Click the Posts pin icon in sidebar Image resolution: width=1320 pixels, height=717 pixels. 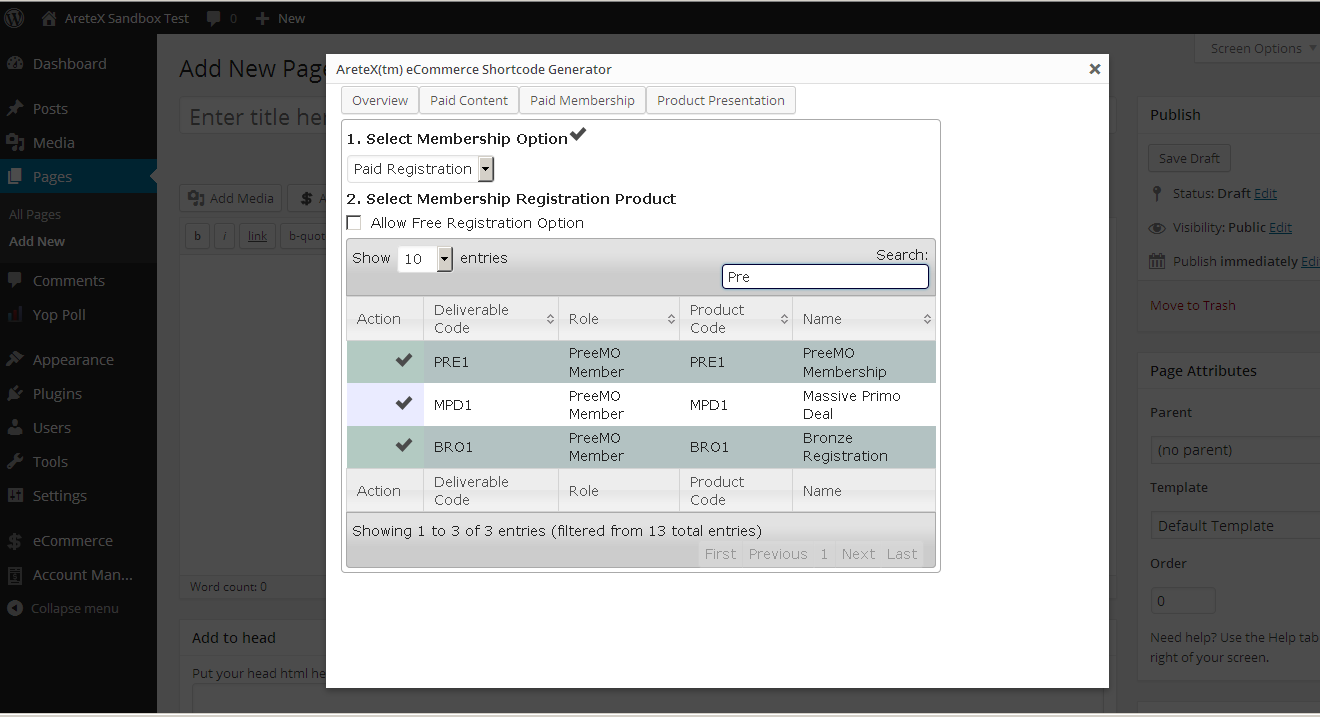(15, 108)
